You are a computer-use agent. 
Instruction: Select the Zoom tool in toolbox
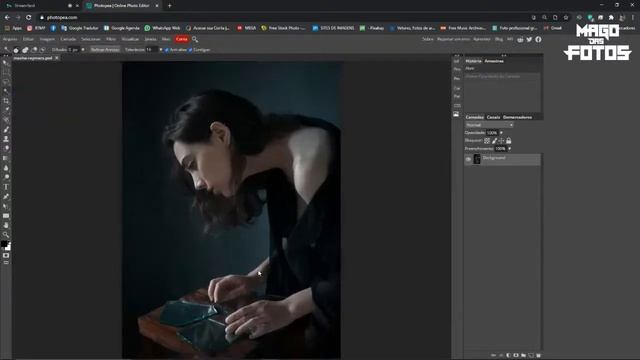[x=6, y=235]
